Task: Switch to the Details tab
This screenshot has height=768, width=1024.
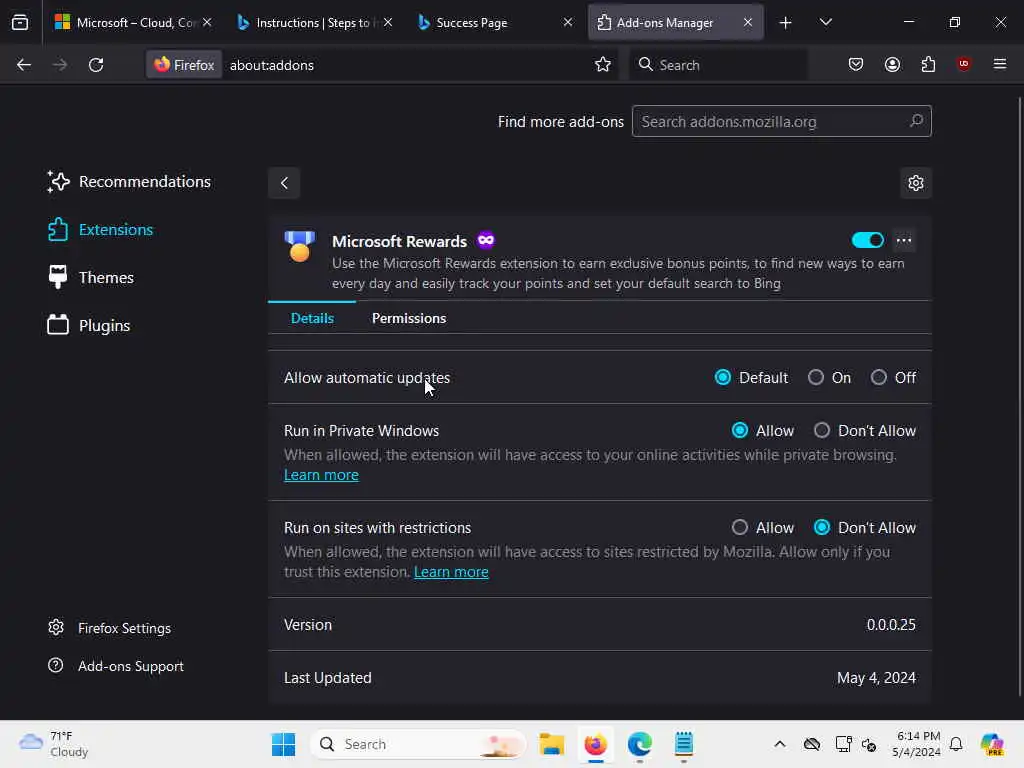Action: click(x=312, y=318)
